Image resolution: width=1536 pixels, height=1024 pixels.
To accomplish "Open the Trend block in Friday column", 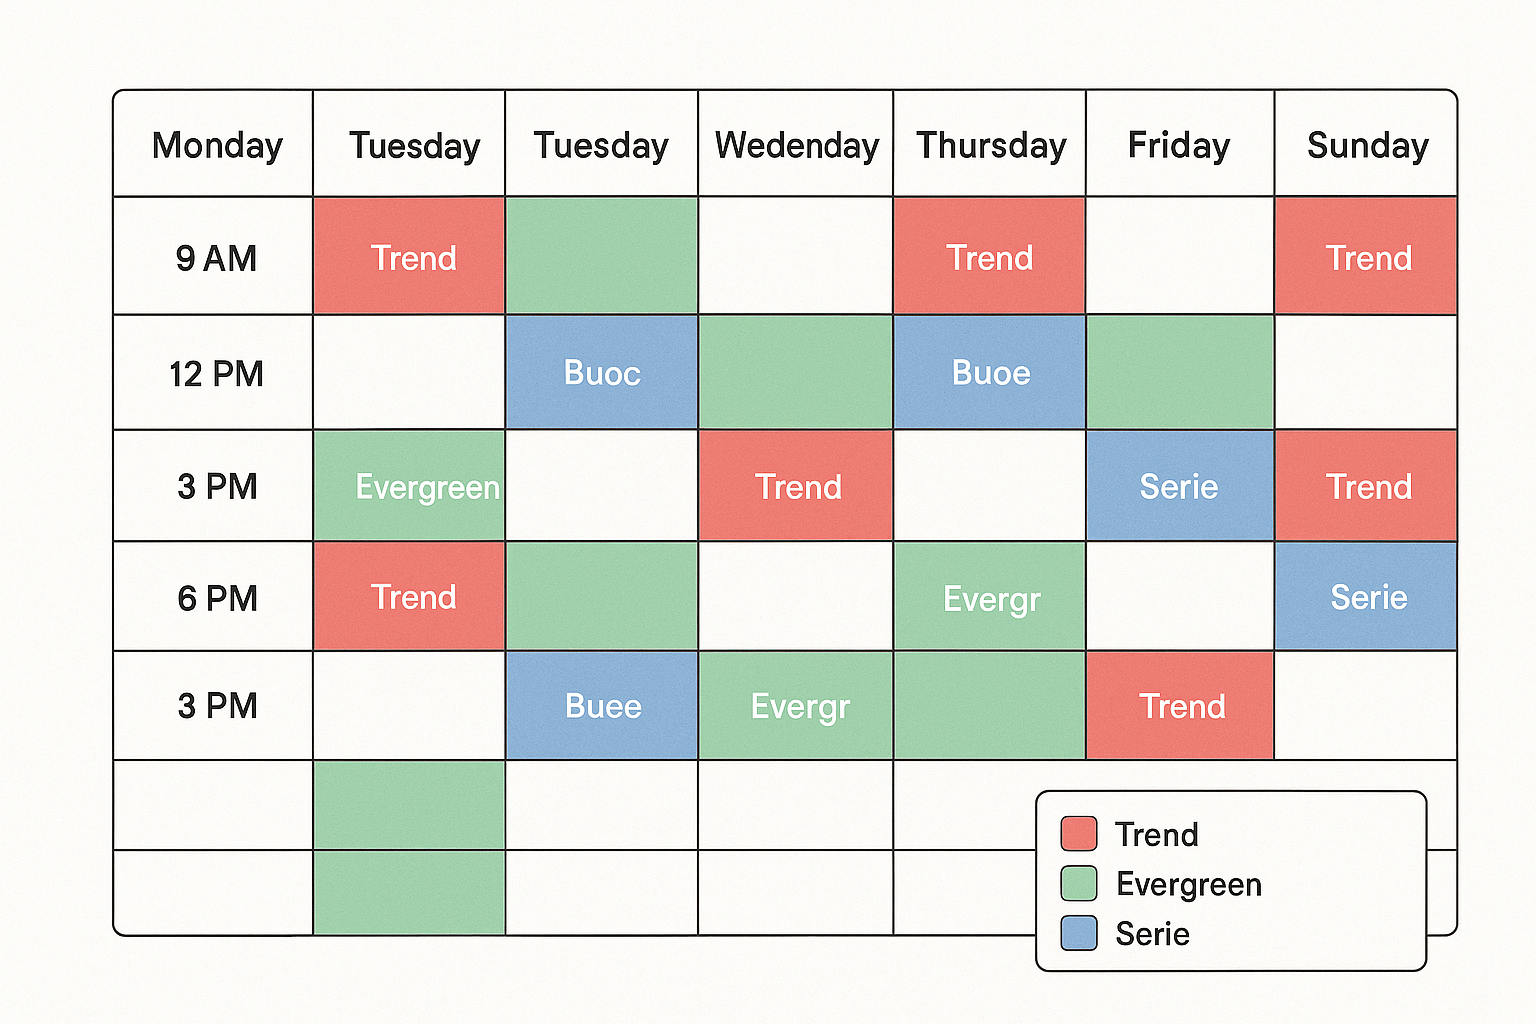I will coord(1181,706).
